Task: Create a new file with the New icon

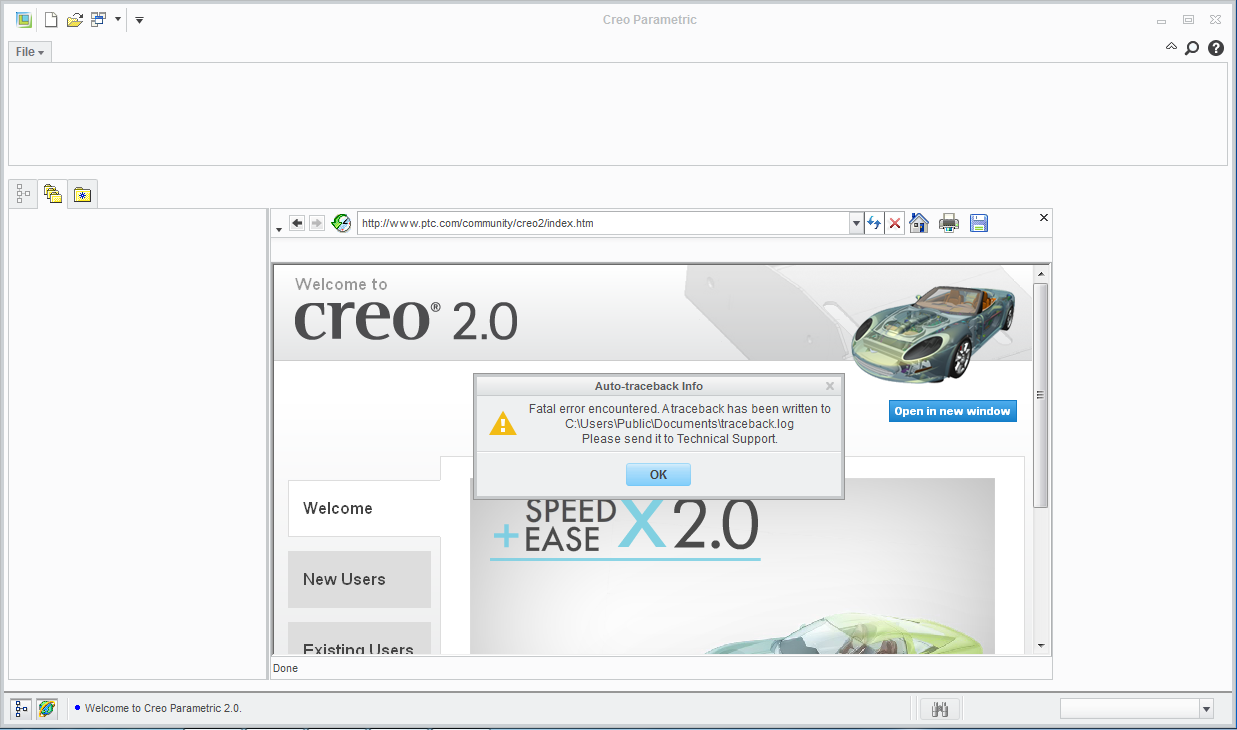Action: point(51,20)
